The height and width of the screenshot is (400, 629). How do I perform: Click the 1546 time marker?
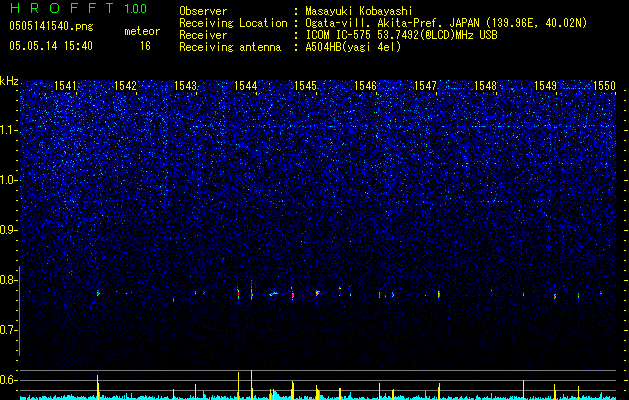[x=366, y=86]
